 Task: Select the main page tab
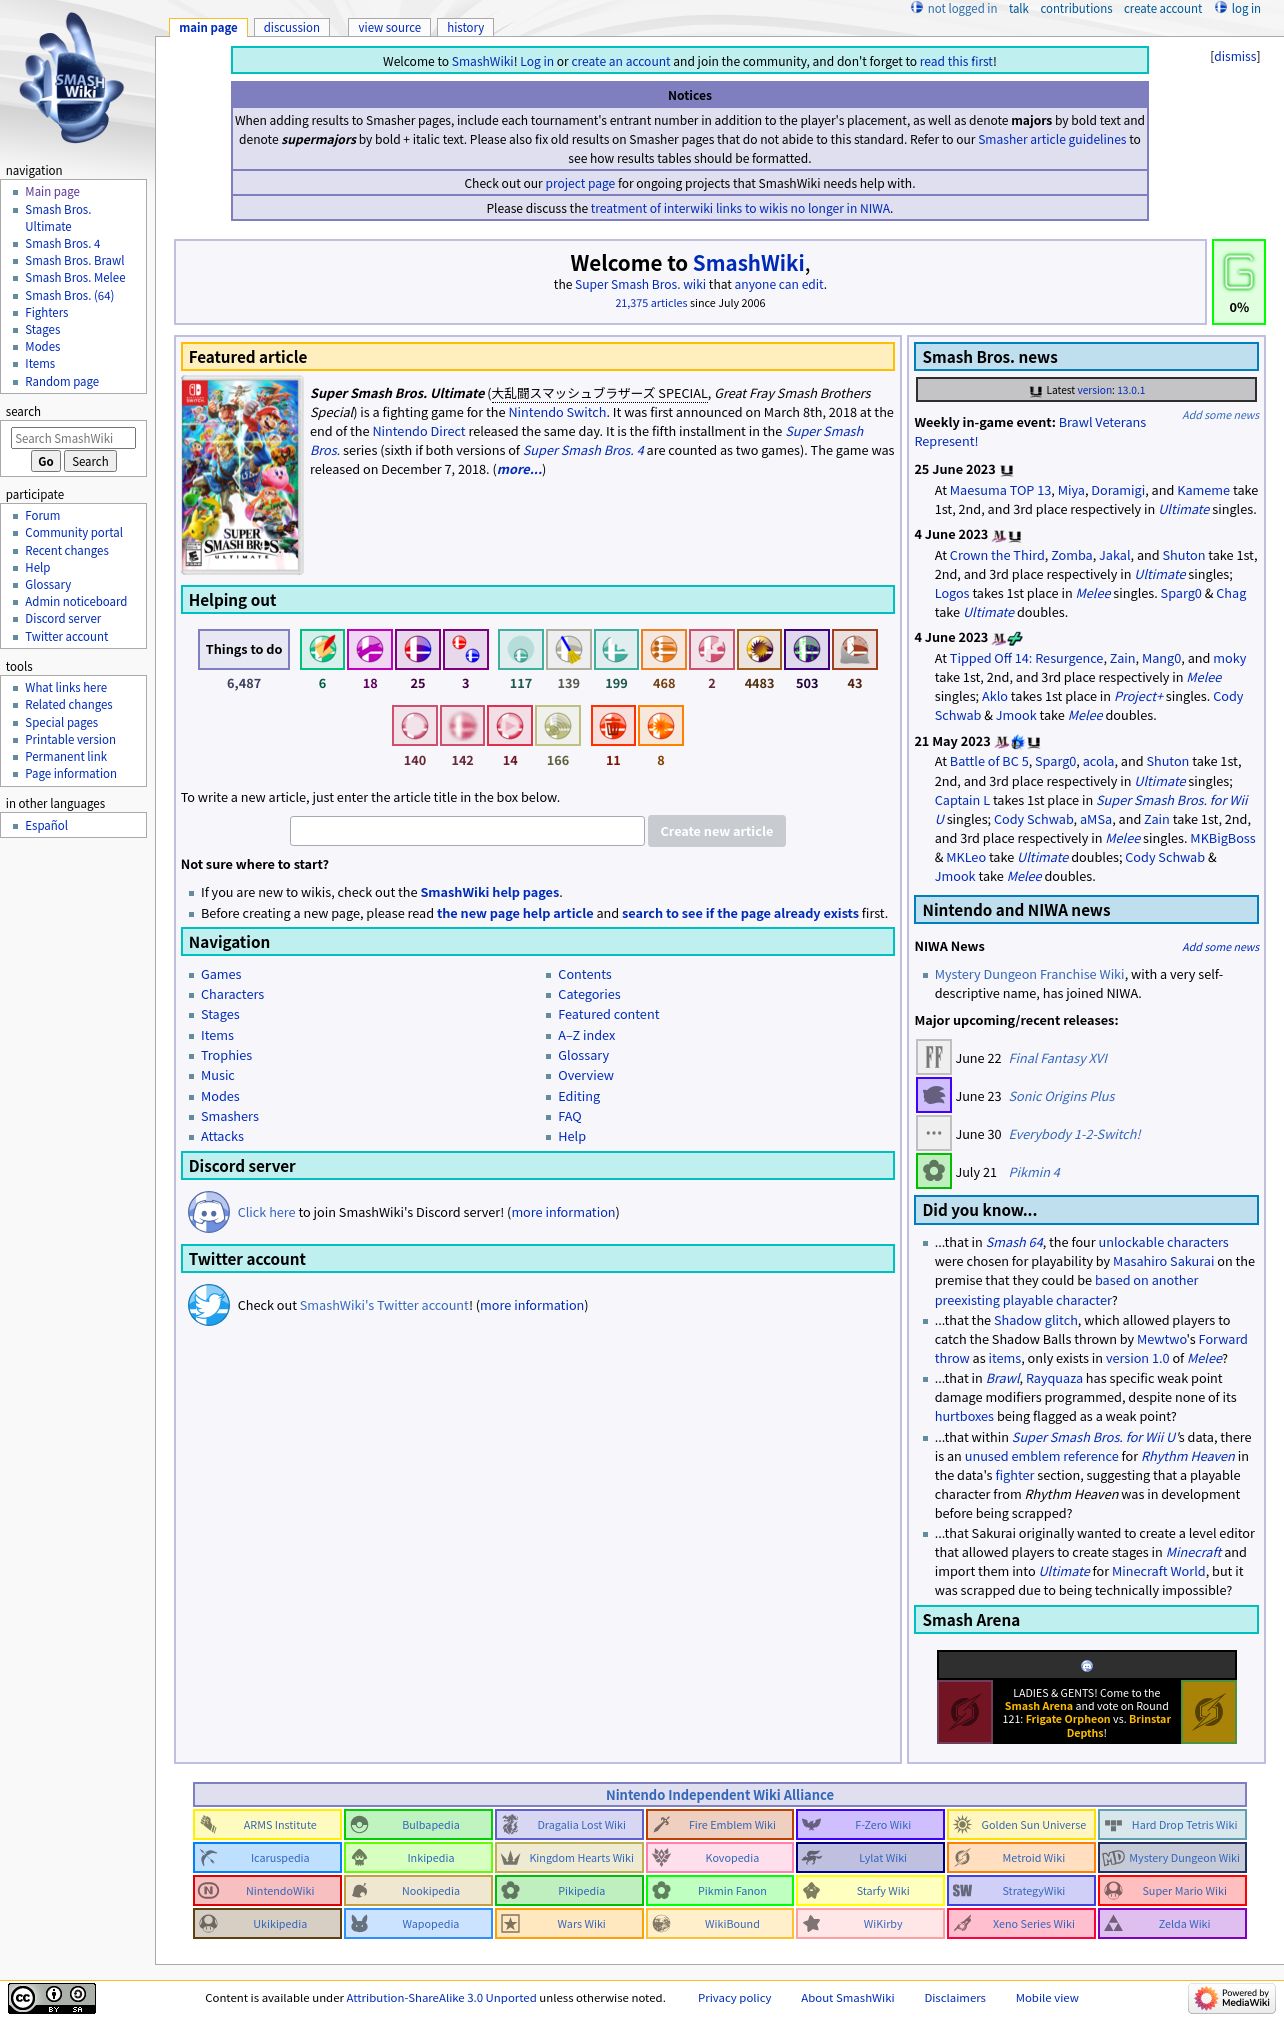pos(208,28)
